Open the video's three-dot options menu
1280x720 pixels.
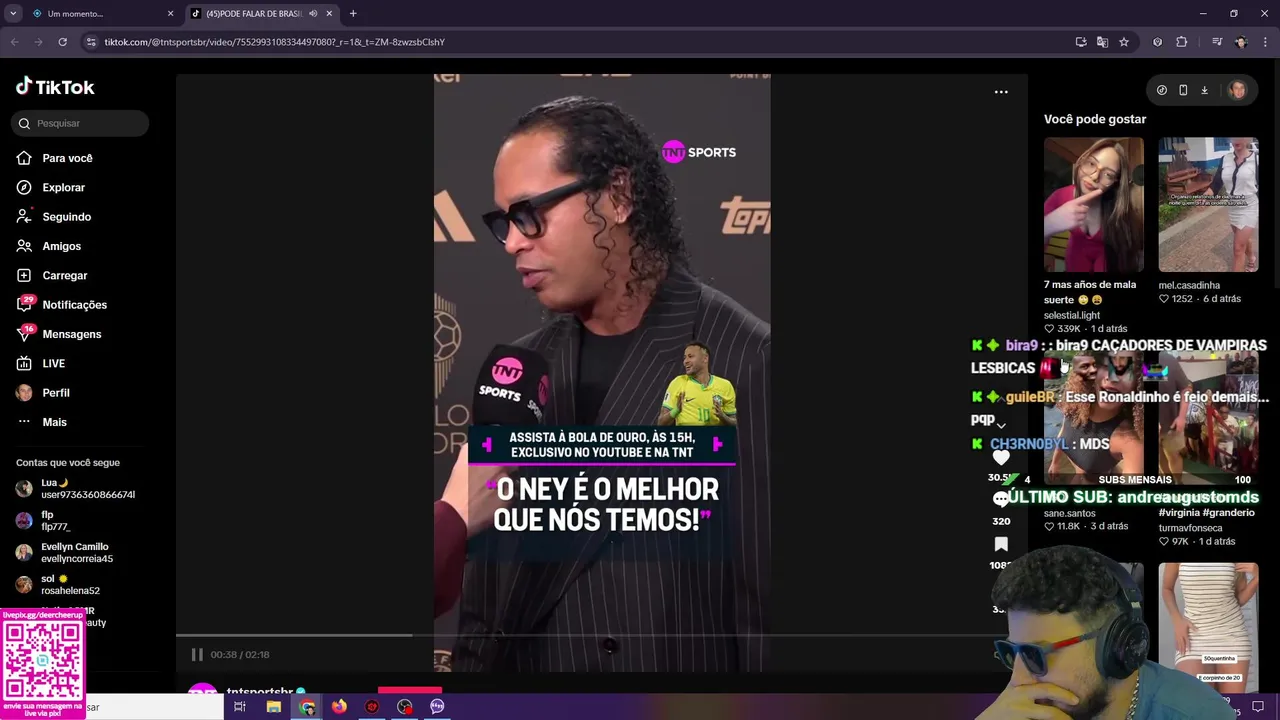[x=1001, y=92]
